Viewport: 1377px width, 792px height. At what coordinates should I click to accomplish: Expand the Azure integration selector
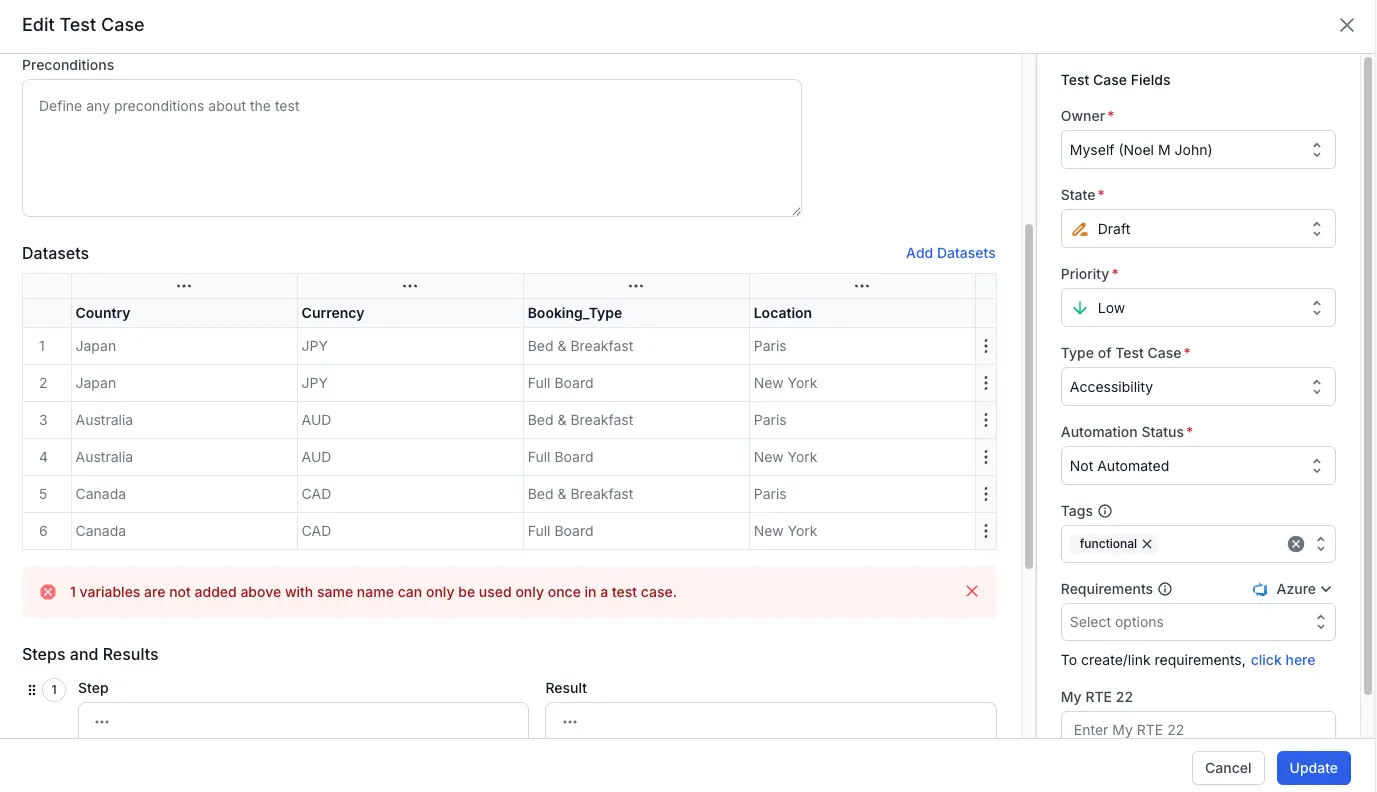[1293, 589]
